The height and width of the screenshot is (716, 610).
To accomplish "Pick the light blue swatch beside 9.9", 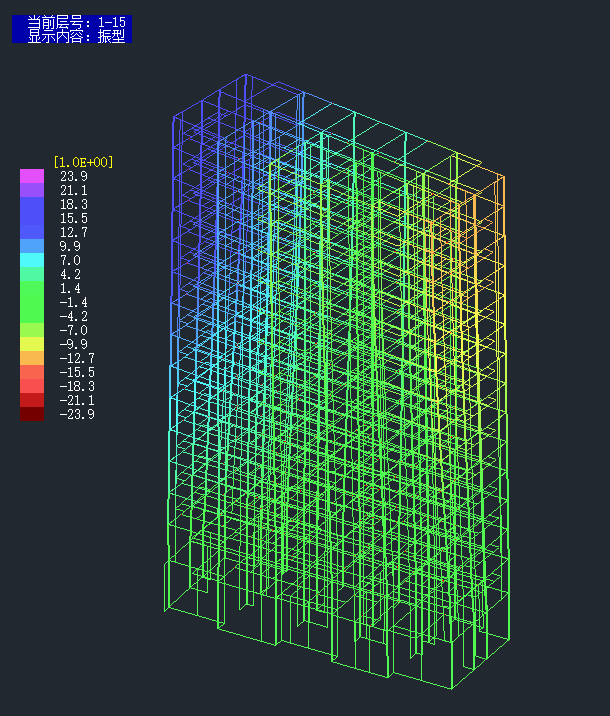I will (32, 246).
